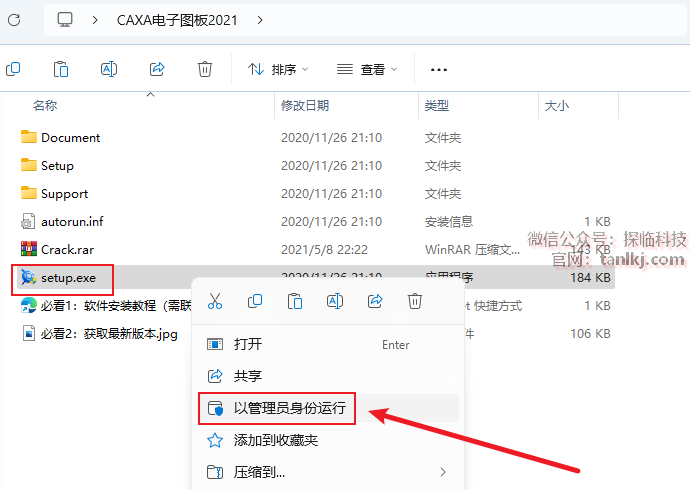Click the toolbar Paste icon
Screen dimensions: 690x490
tap(61, 69)
